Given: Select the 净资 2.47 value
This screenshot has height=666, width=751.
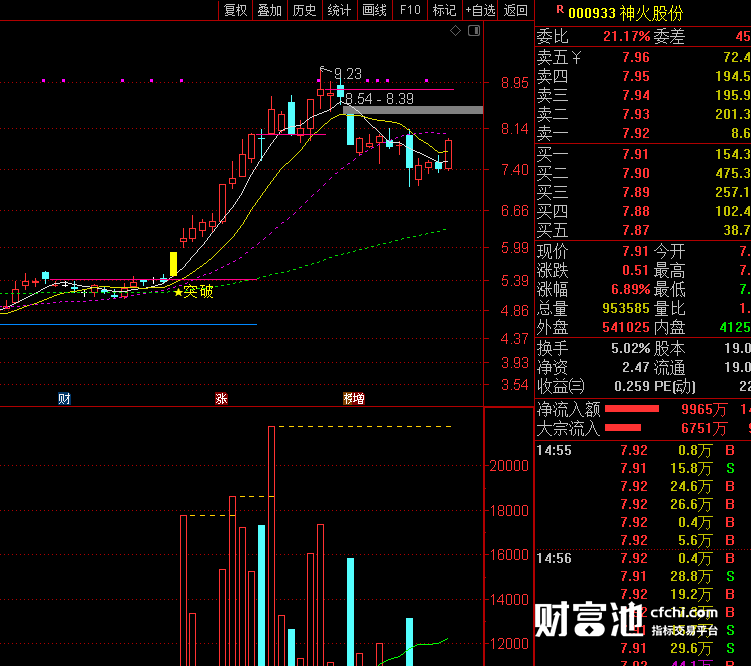Looking at the screenshot, I should (636, 367).
